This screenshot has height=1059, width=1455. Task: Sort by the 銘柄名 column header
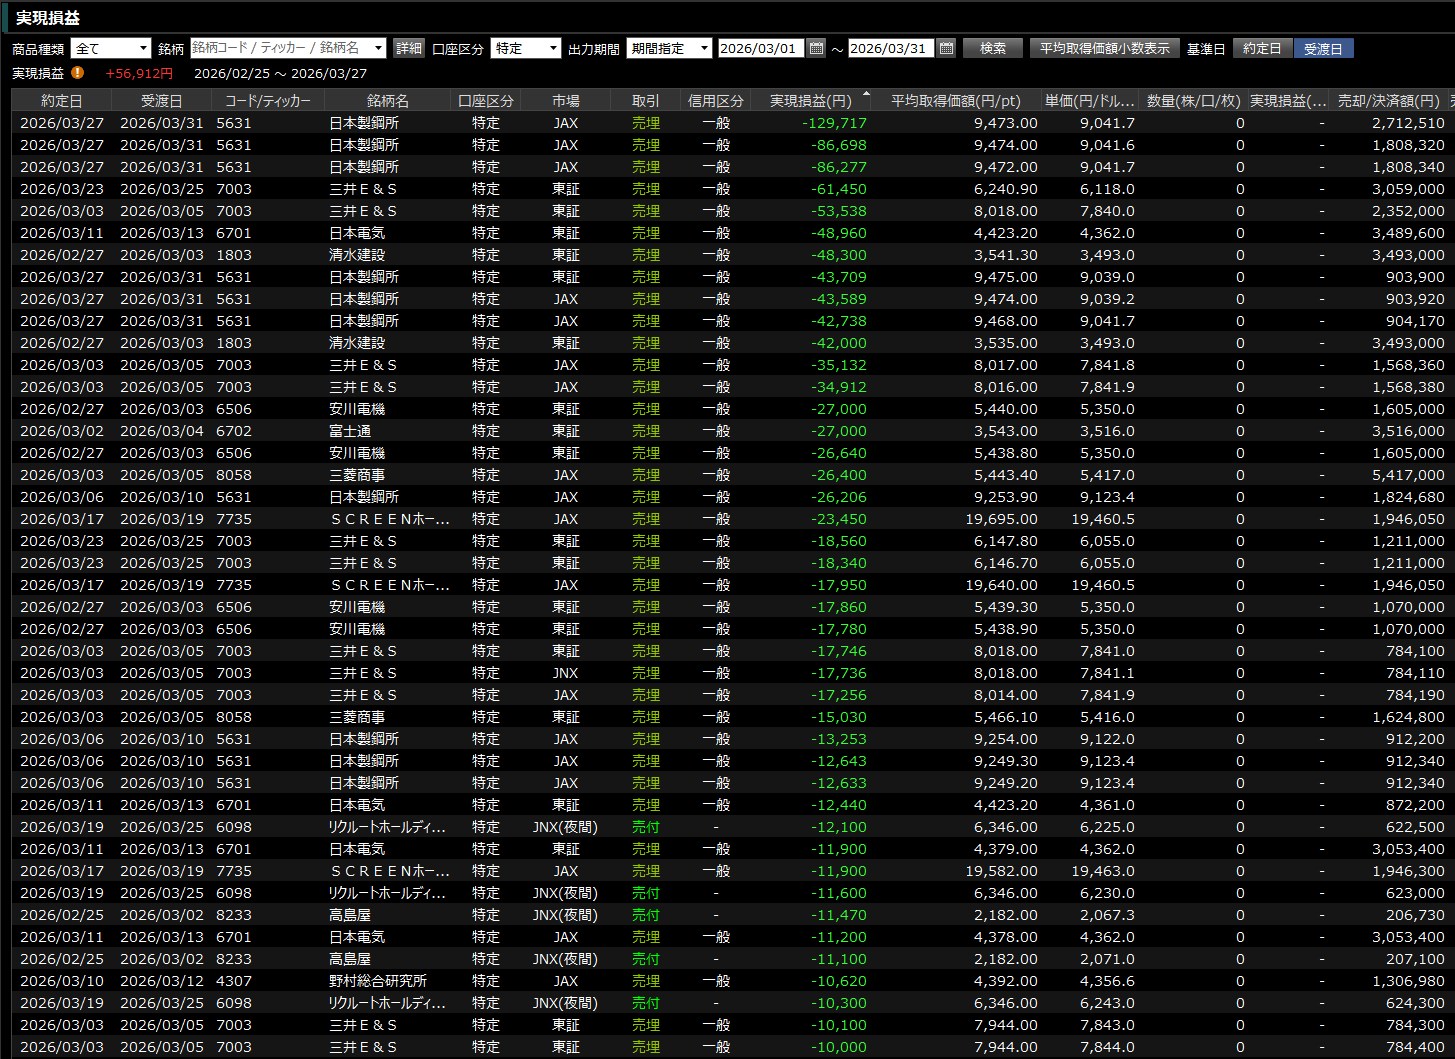click(387, 101)
